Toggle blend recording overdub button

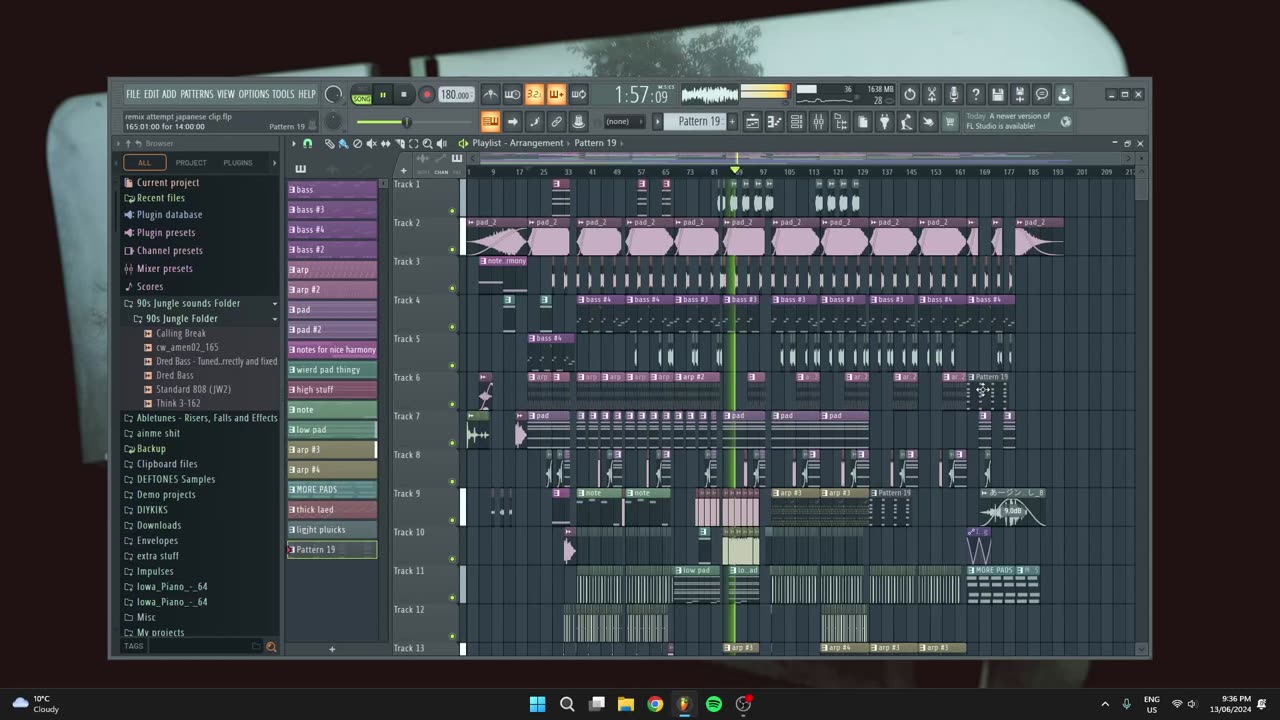tap(556, 95)
